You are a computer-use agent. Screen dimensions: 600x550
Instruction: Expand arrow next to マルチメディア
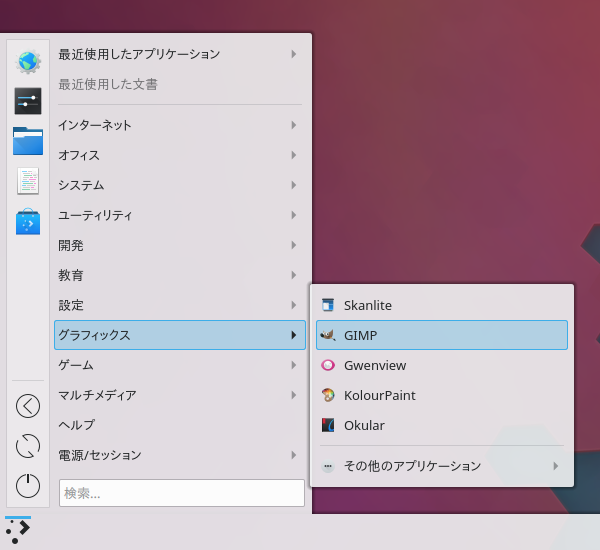pyautogui.click(x=293, y=395)
